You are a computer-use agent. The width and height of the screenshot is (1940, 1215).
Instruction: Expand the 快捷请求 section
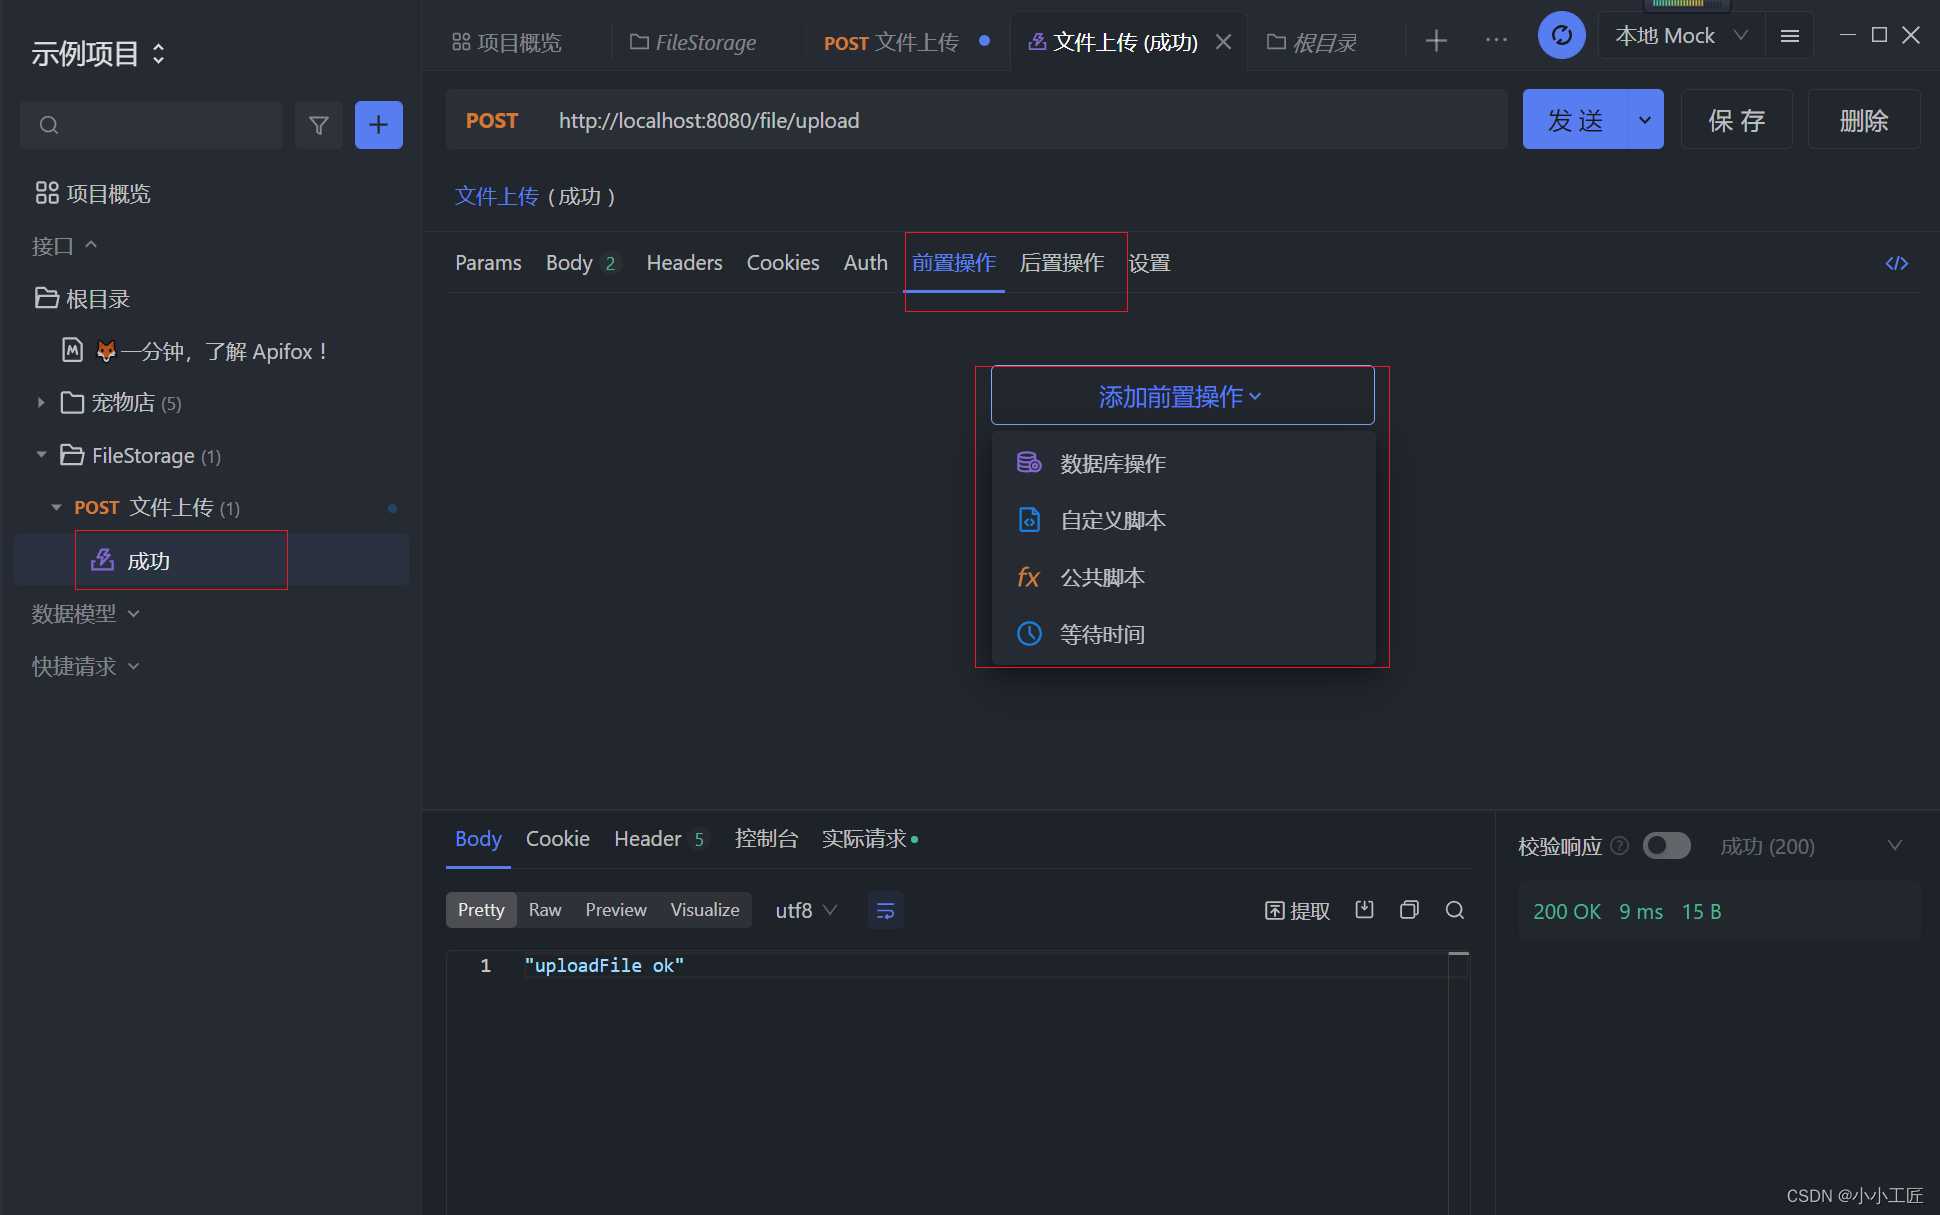pos(85,666)
